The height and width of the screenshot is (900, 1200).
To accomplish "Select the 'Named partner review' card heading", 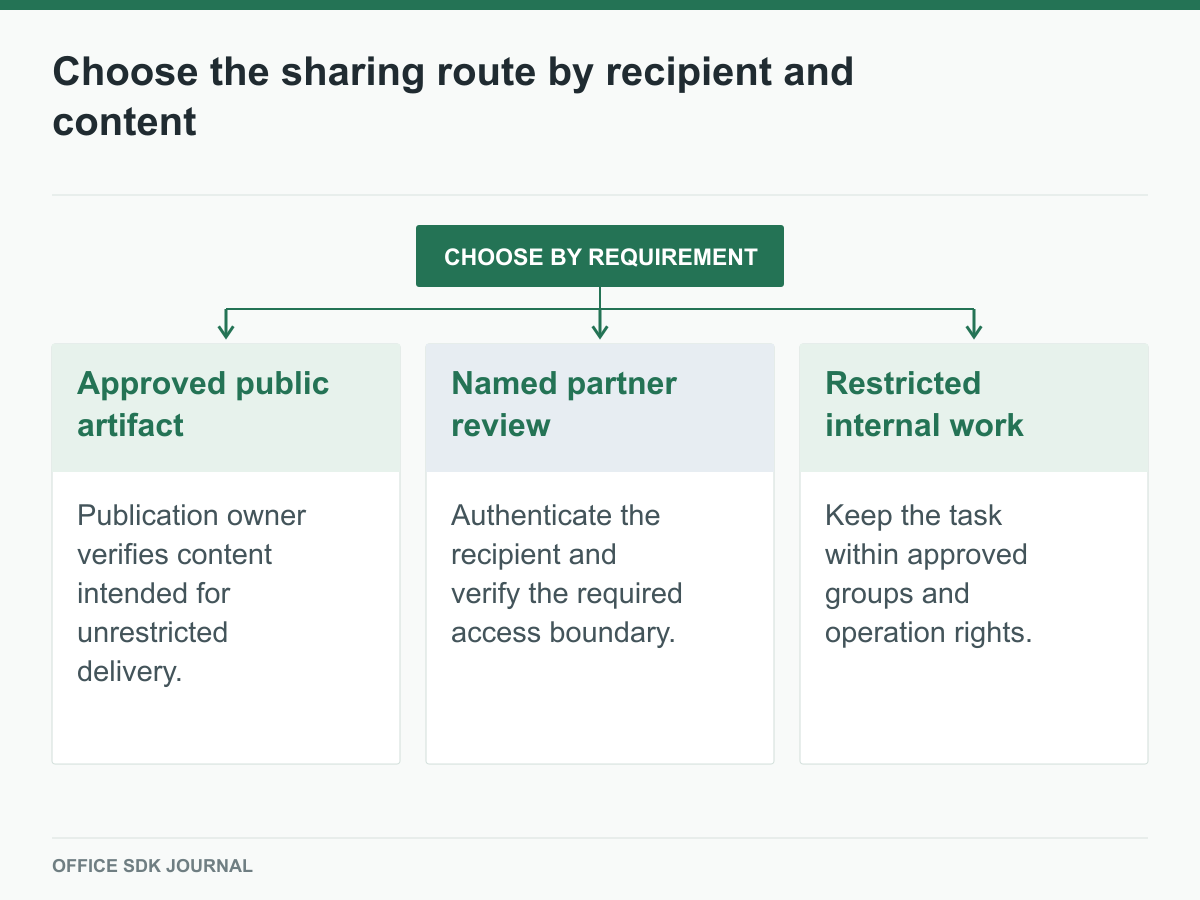I will (x=564, y=404).
